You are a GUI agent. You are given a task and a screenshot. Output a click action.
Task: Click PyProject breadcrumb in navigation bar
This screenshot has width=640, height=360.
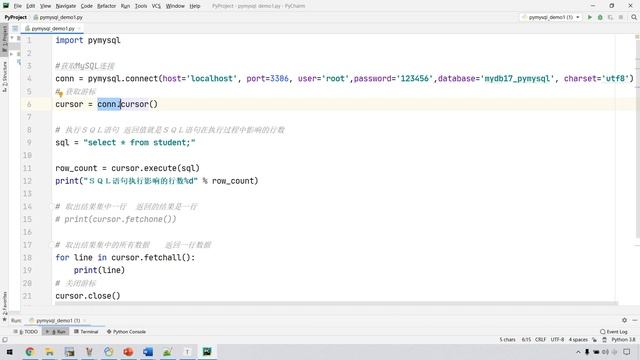16,18
